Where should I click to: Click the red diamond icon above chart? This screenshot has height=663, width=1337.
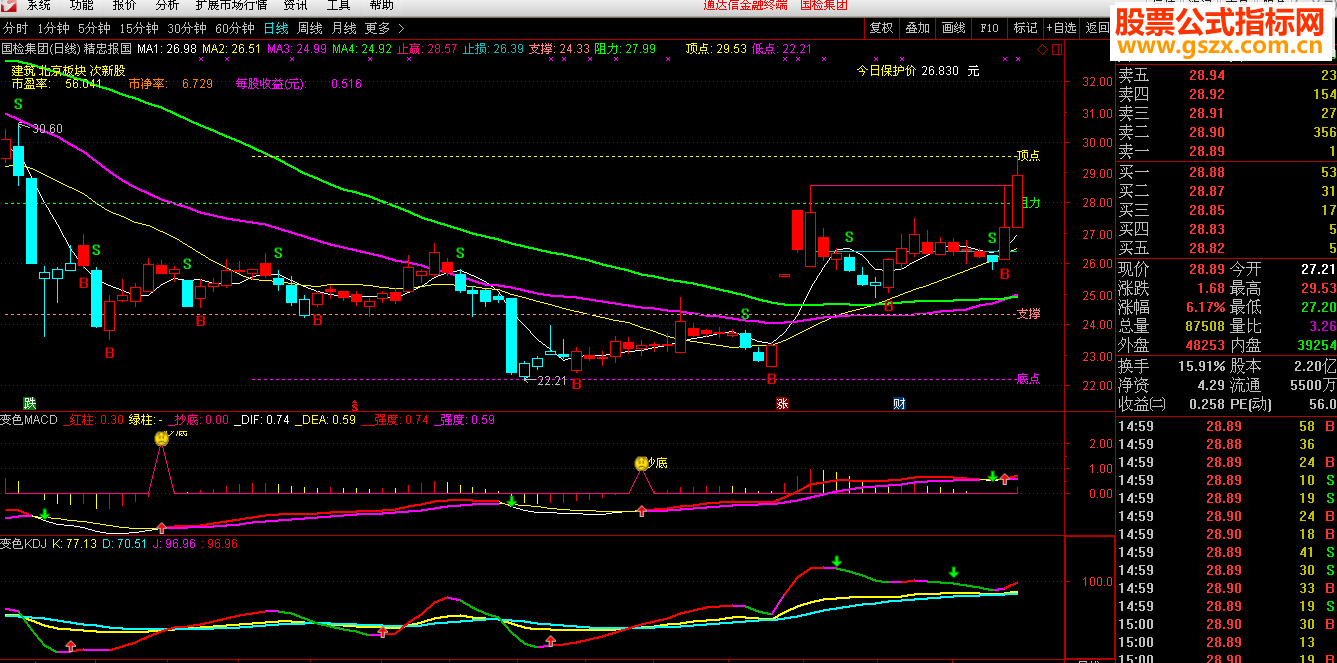(1042, 49)
